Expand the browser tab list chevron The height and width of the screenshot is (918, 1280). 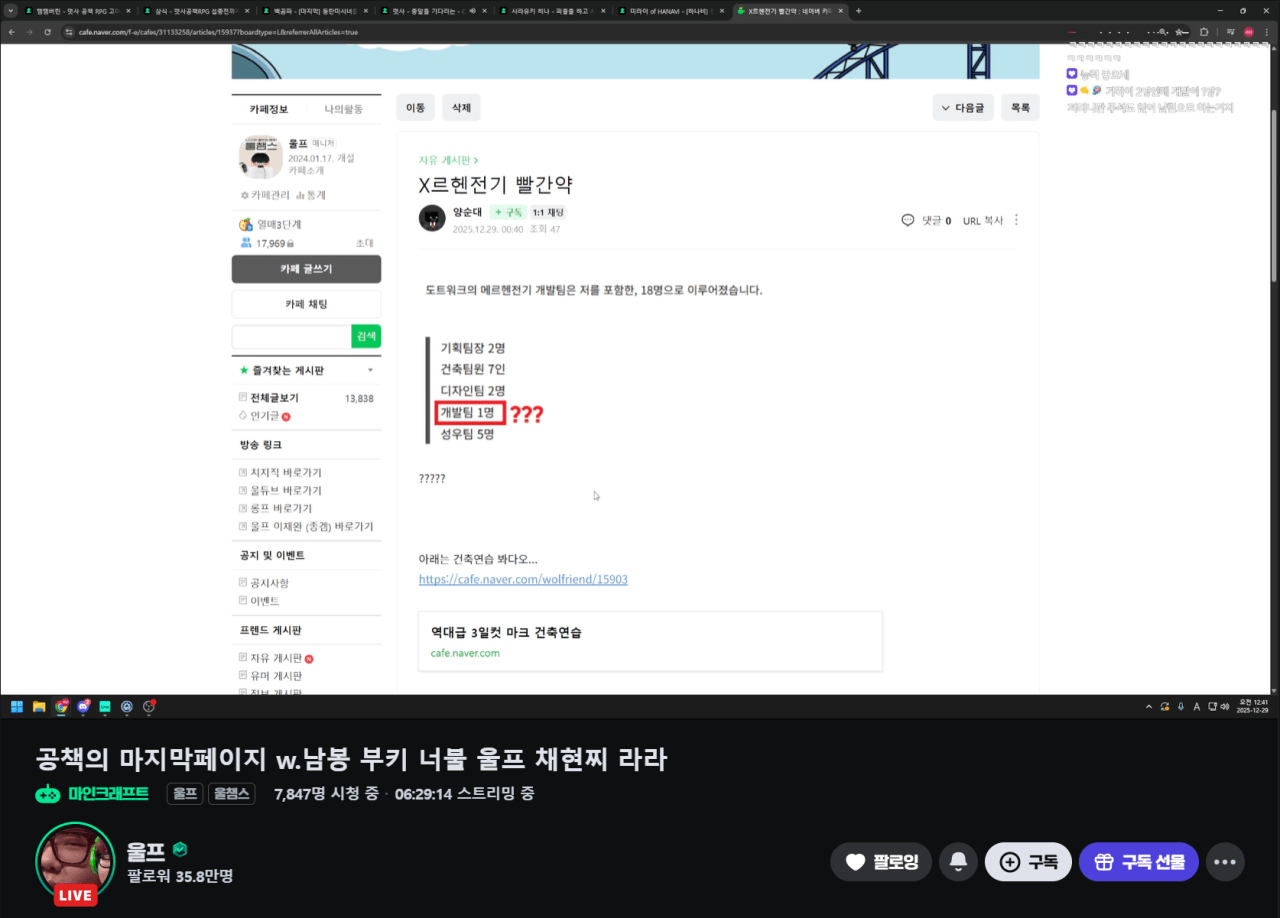(x=11, y=11)
